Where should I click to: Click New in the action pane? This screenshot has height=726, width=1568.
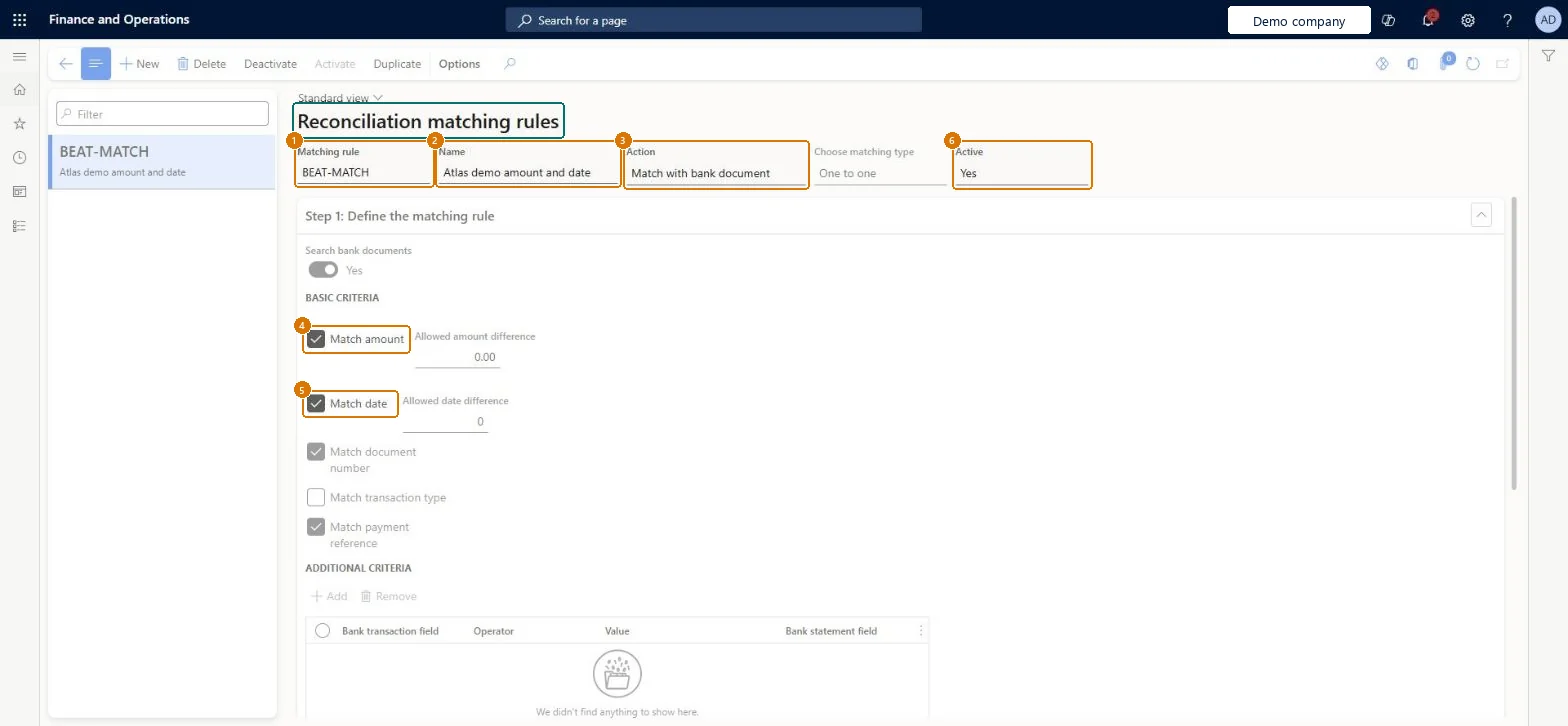(x=139, y=64)
